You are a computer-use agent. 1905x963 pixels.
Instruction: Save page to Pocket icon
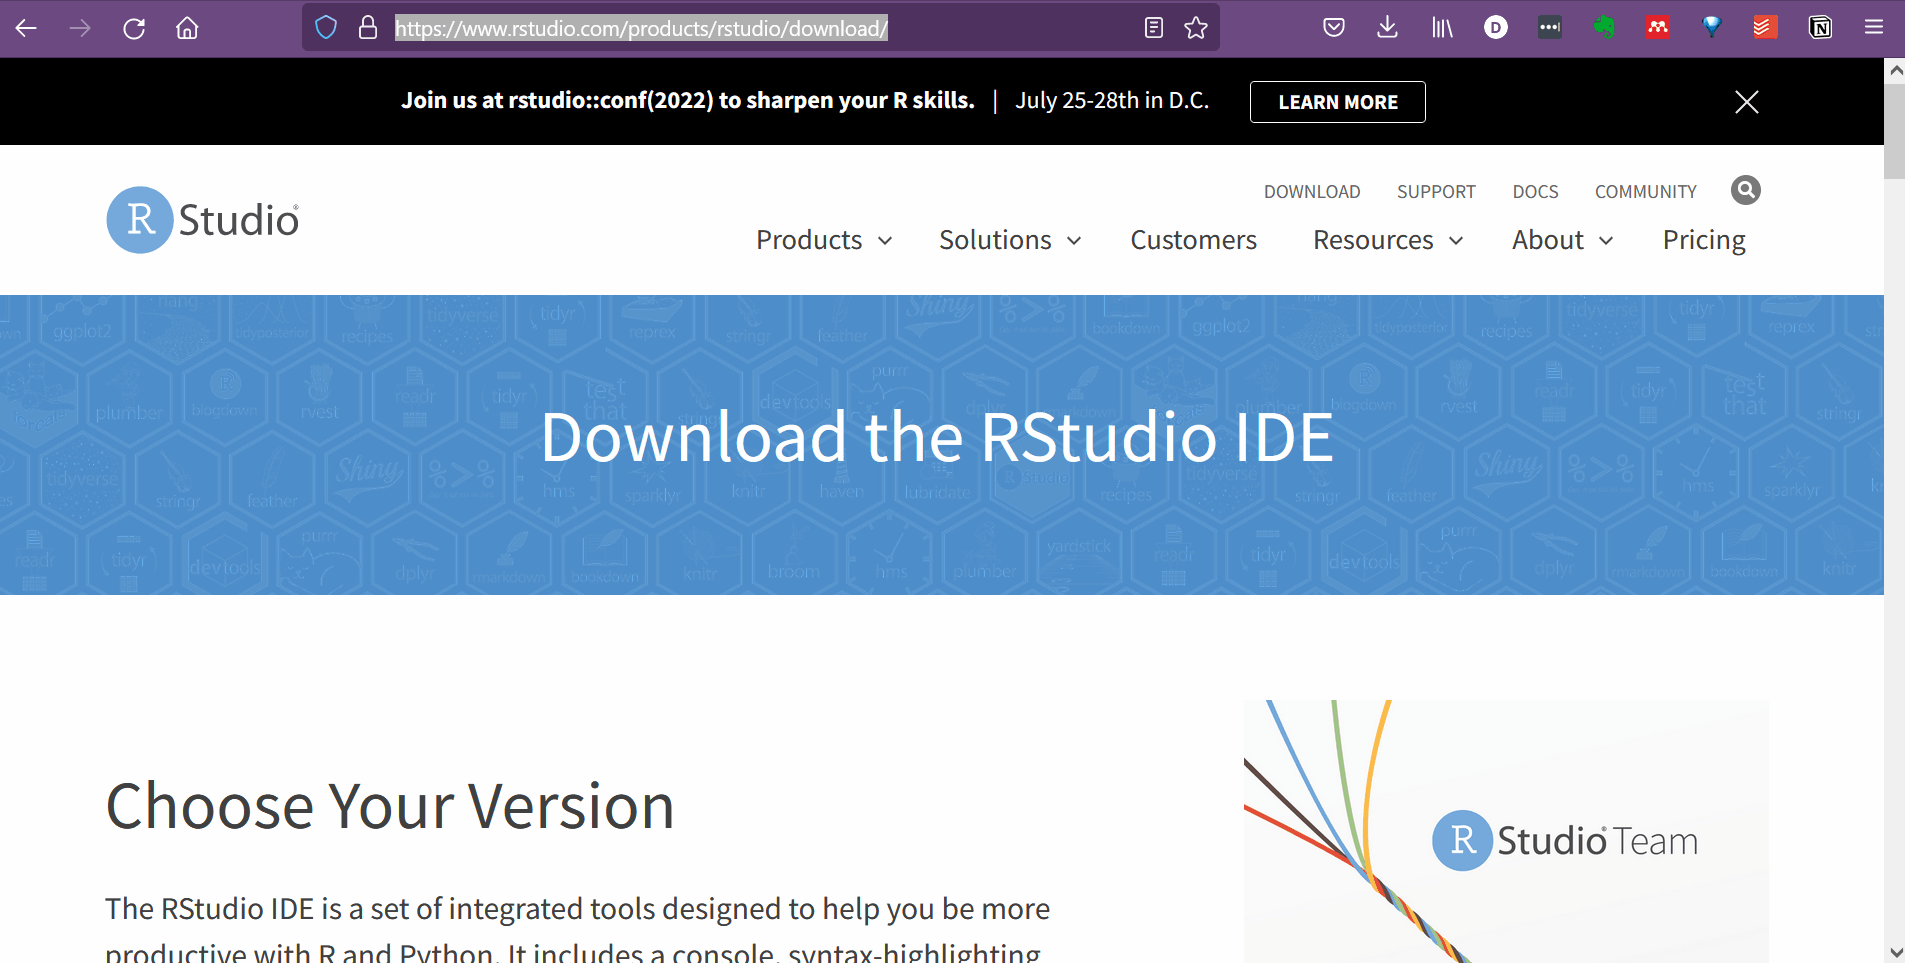point(1334,28)
